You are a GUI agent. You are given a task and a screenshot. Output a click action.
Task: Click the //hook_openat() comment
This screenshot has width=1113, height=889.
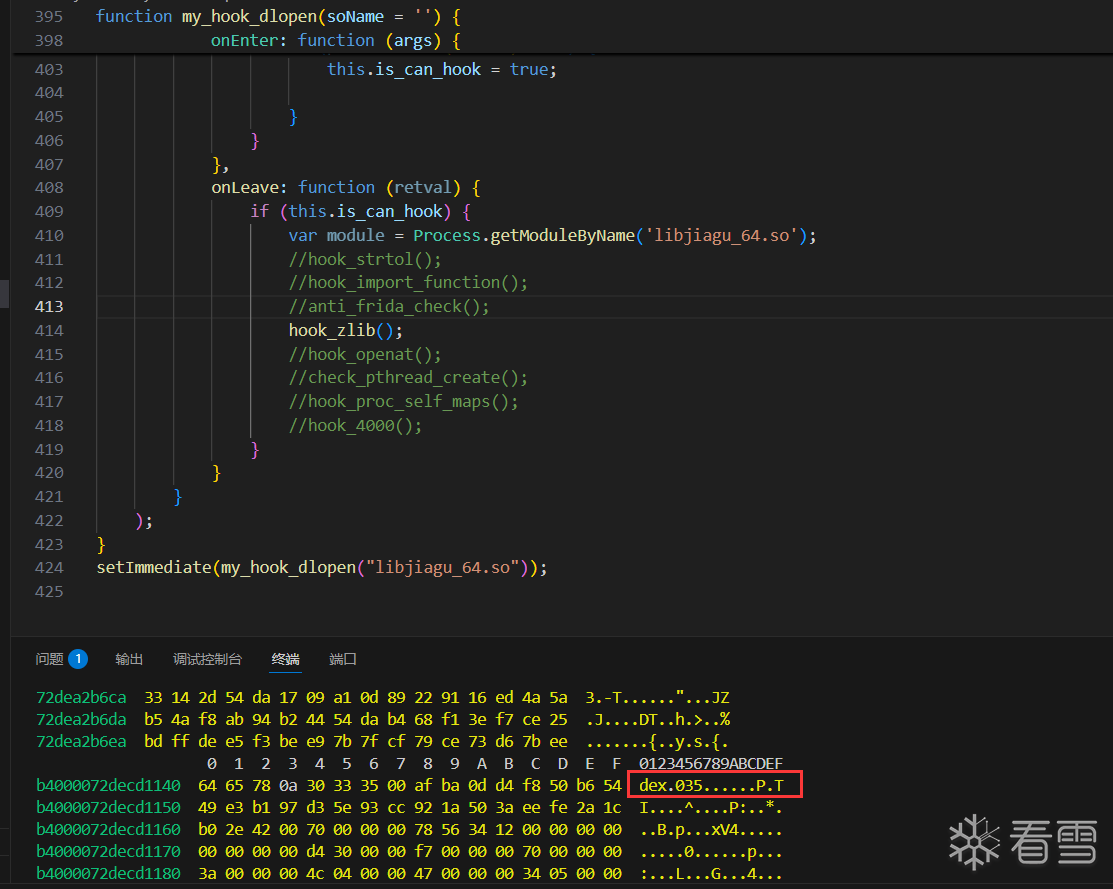click(x=365, y=354)
